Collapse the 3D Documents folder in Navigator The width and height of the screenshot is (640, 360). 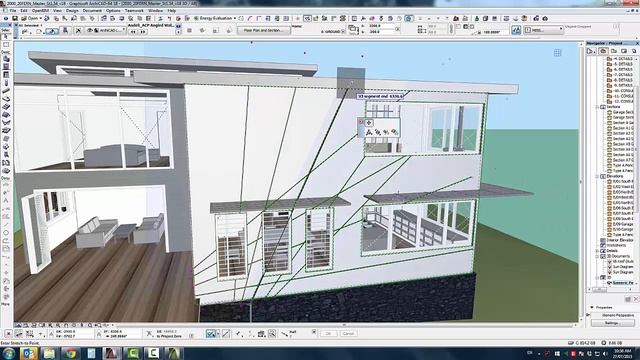click(x=597, y=256)
